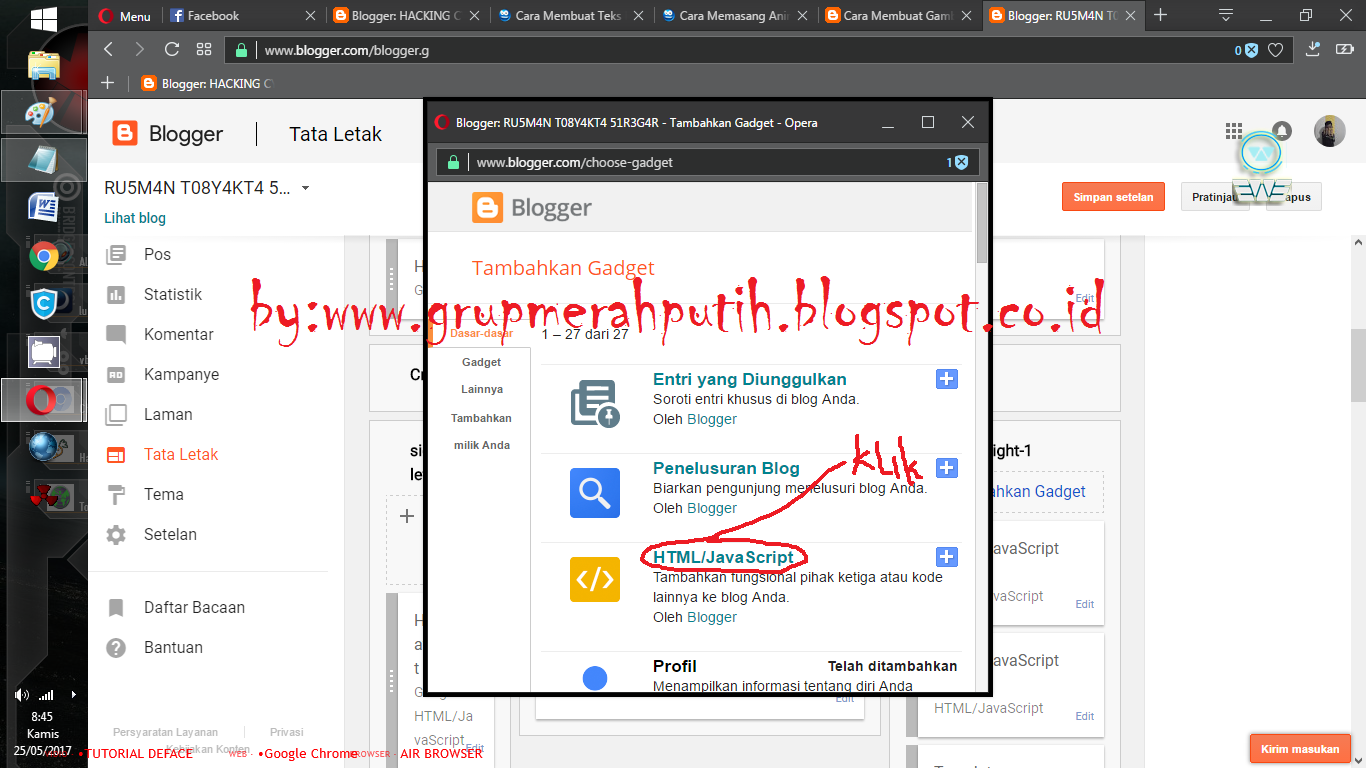The image size is (1366, 768).
Task: Click the Penelusuran Blog magnifier thumbnail
Action: click(x=595, y=493)
